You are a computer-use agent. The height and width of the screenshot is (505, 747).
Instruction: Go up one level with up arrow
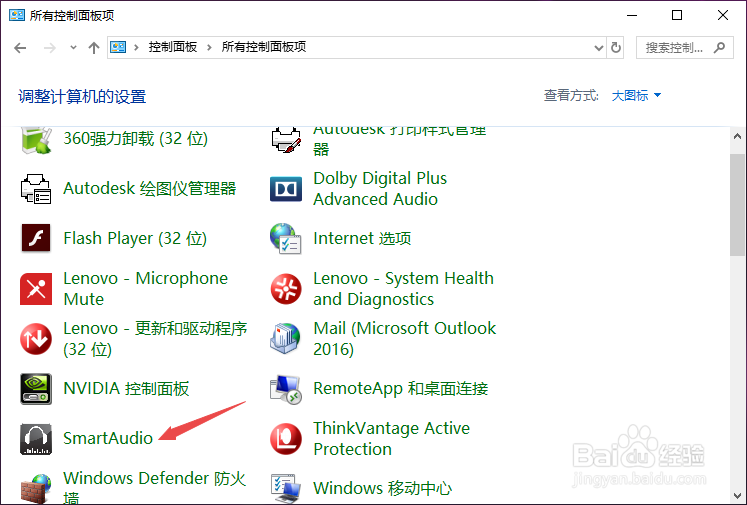[x=94, y=48]
